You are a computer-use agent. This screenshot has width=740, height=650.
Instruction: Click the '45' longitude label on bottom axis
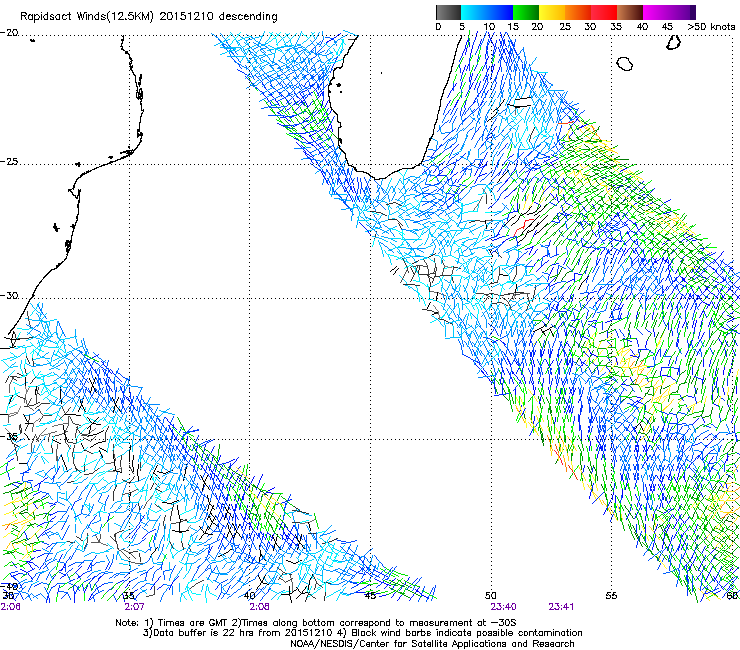[x=370, y=596]
